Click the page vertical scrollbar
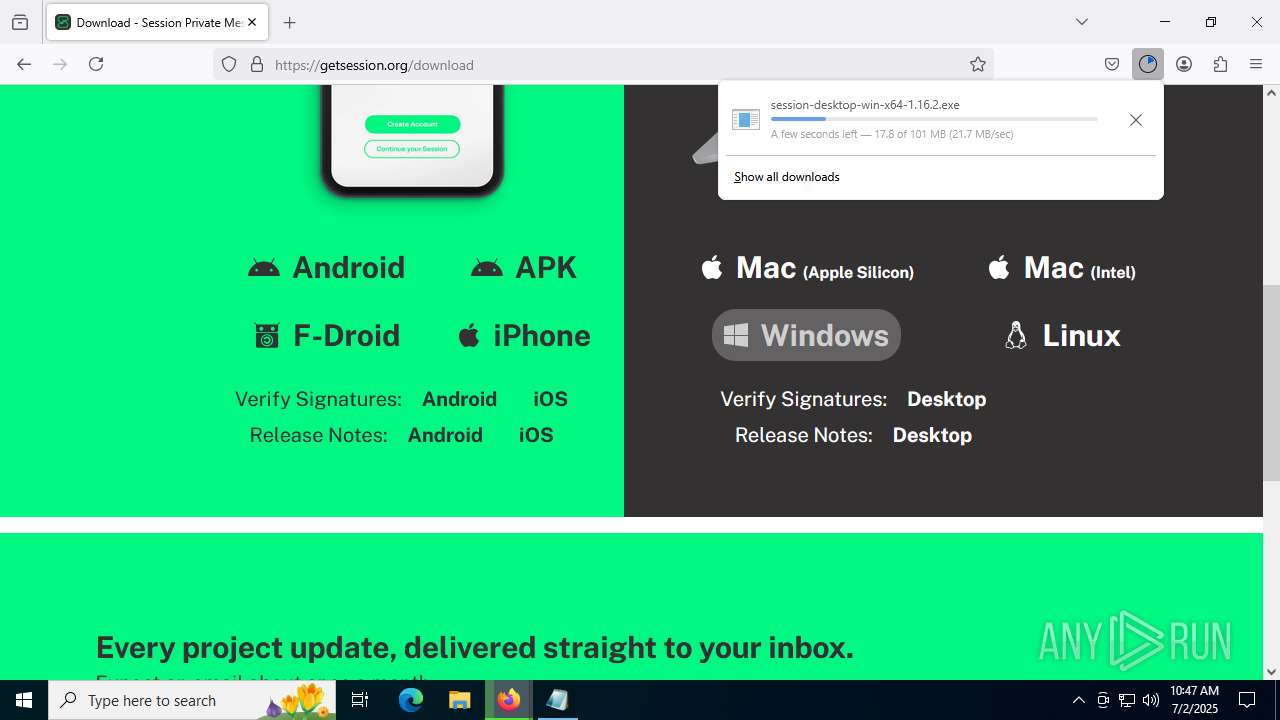The height and width of the screenshot is (720, 1280). point(1271,385)
